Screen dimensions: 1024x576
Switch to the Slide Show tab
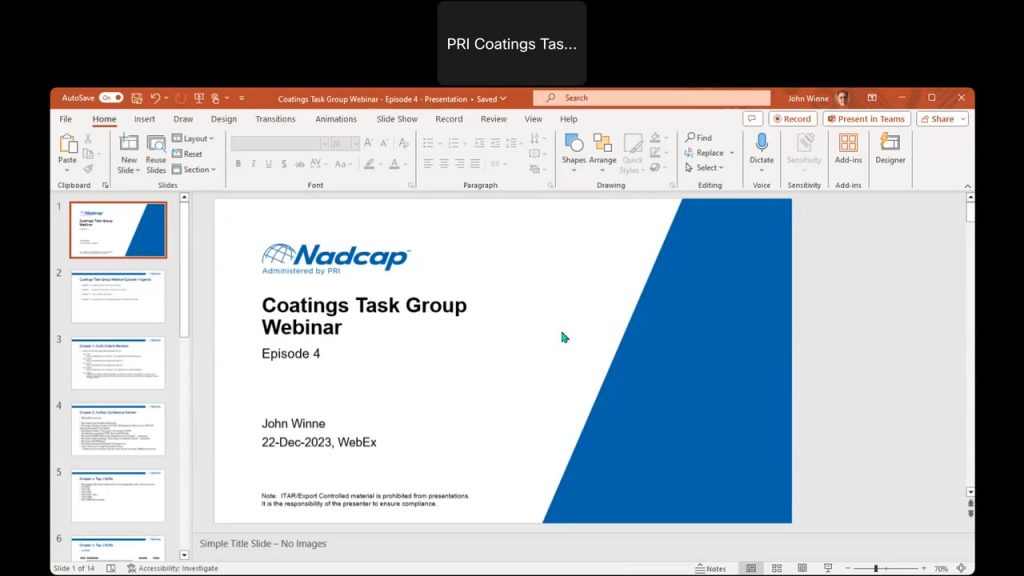click(397, 119)
